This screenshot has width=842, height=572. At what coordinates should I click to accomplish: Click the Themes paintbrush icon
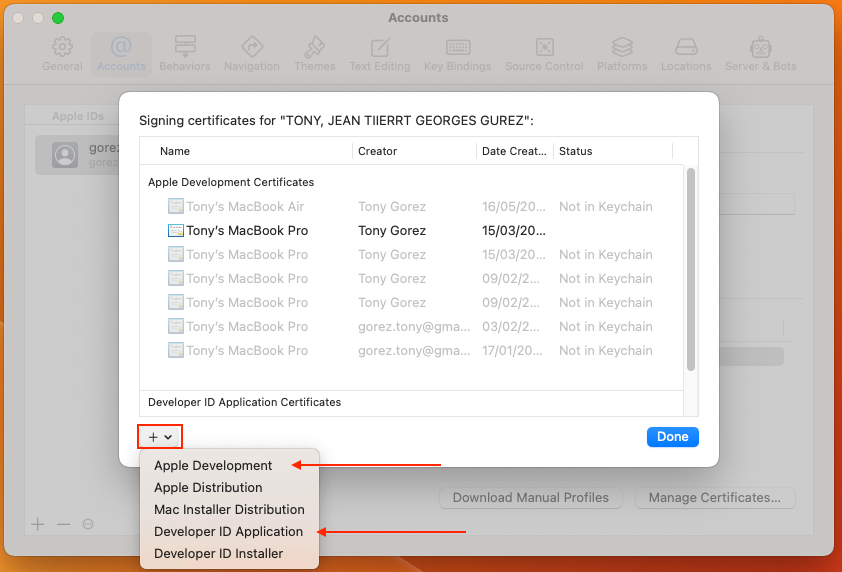click(315, 47)
